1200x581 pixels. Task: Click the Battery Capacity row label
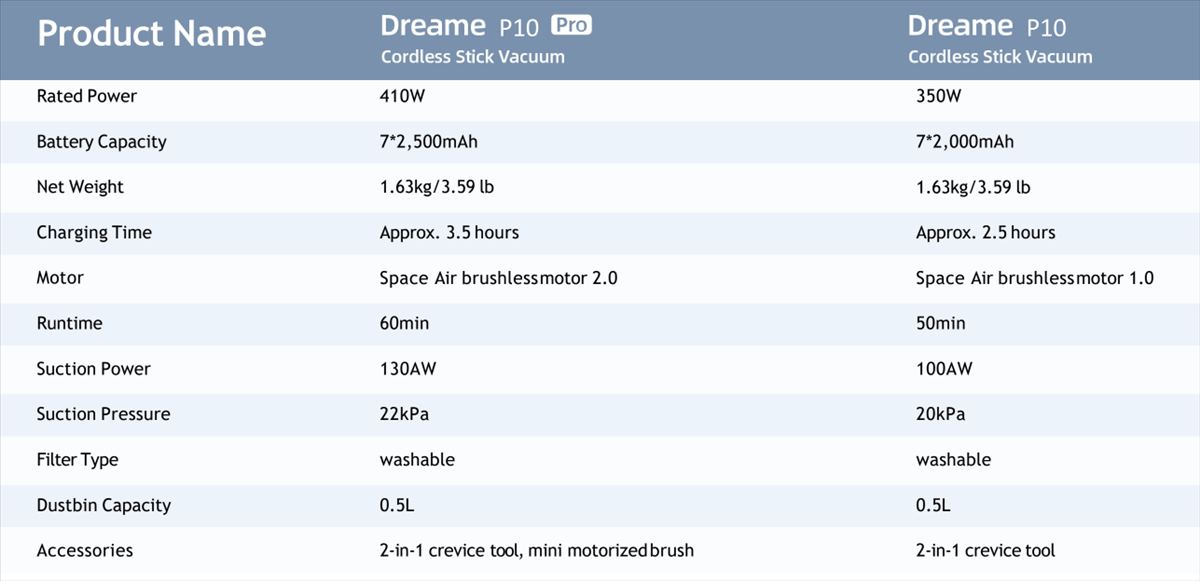click(x=101, y=142)
